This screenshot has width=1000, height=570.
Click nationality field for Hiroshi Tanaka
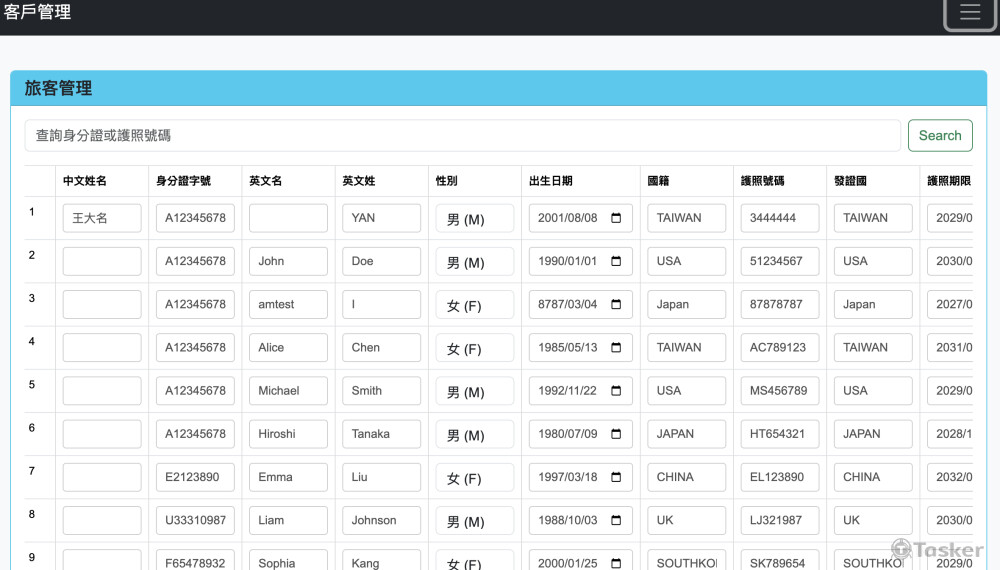click(686, 434)
